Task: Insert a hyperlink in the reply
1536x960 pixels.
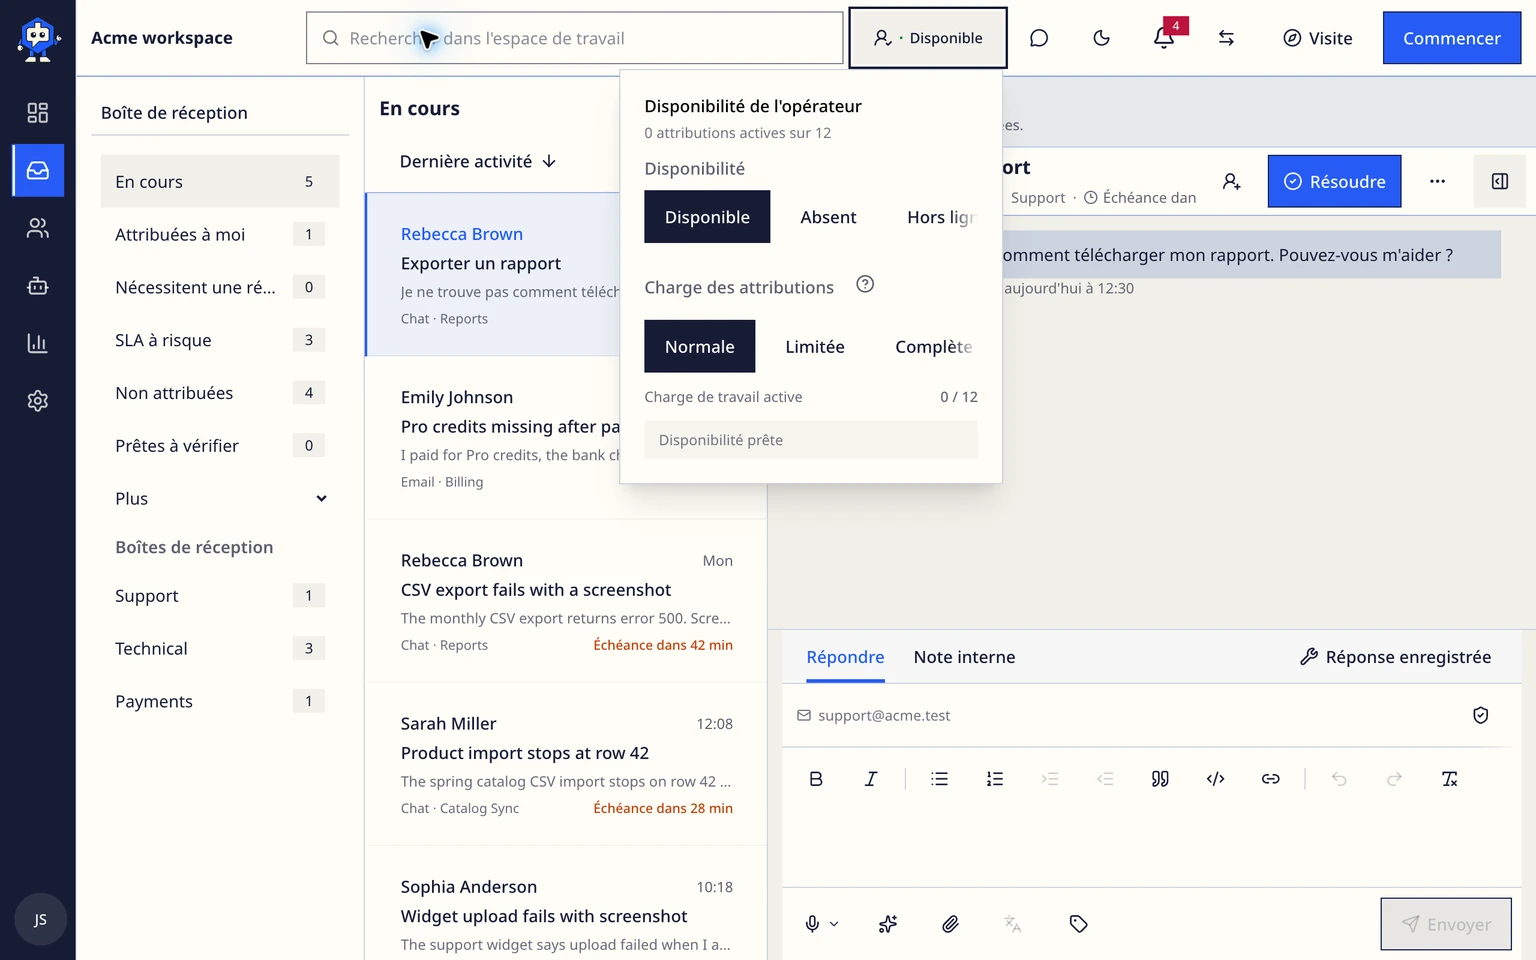Action: (x=1271, y=779)
